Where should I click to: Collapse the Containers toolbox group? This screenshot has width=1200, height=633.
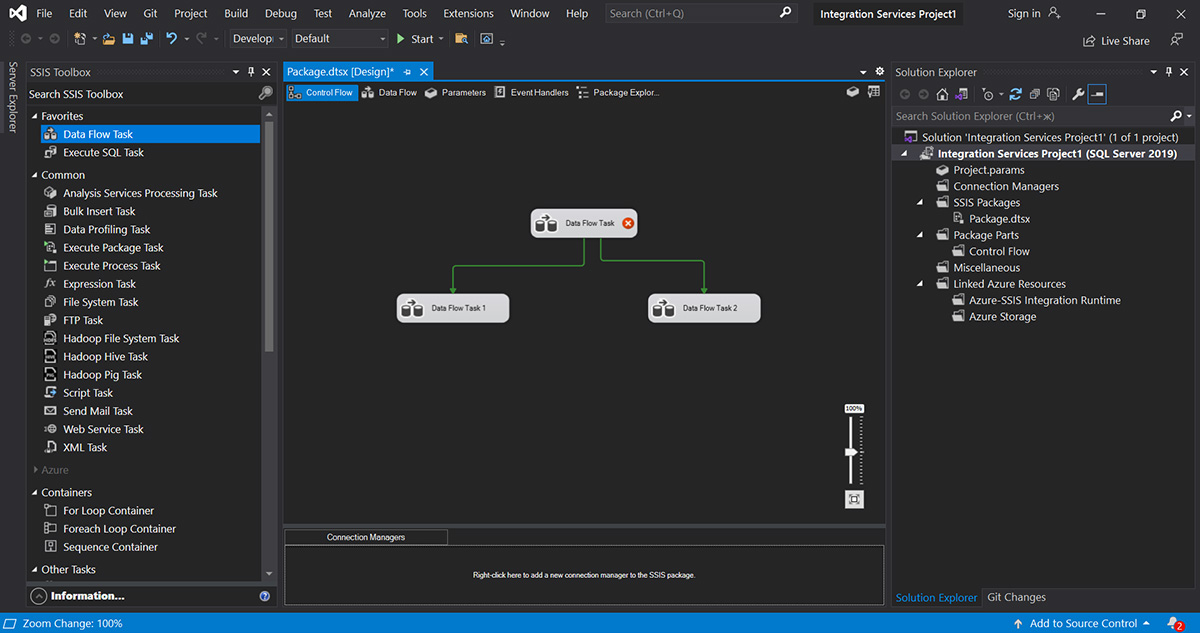(35, 493)
